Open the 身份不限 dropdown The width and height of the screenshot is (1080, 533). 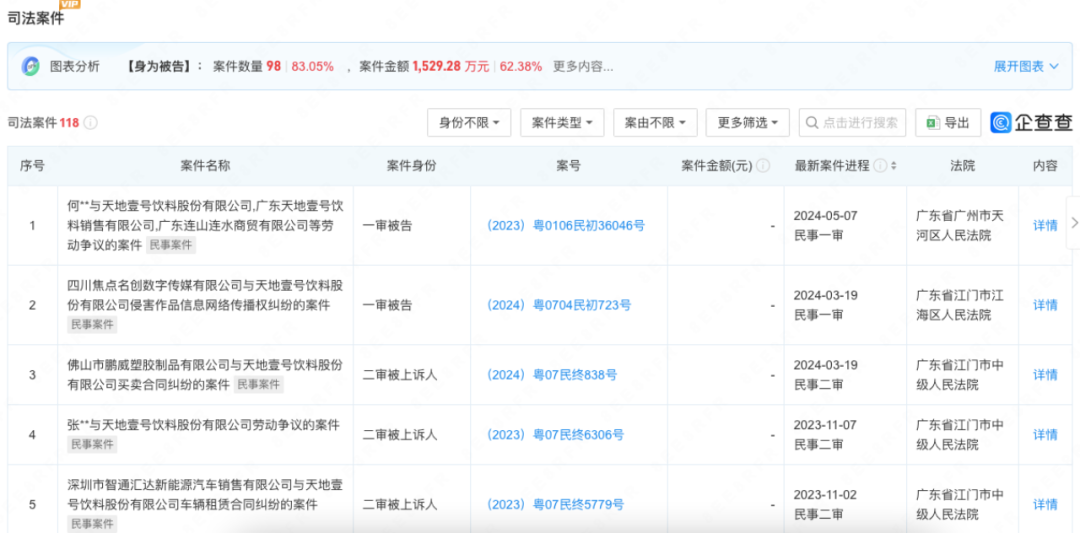click(x=470, y=123)
